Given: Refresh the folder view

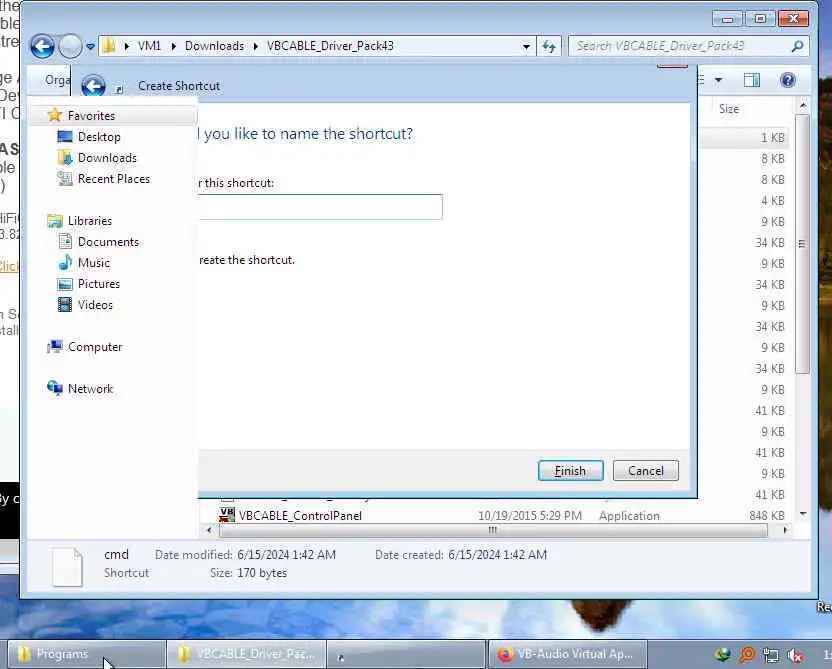Looking at the screenshot, I should [549, 47].
